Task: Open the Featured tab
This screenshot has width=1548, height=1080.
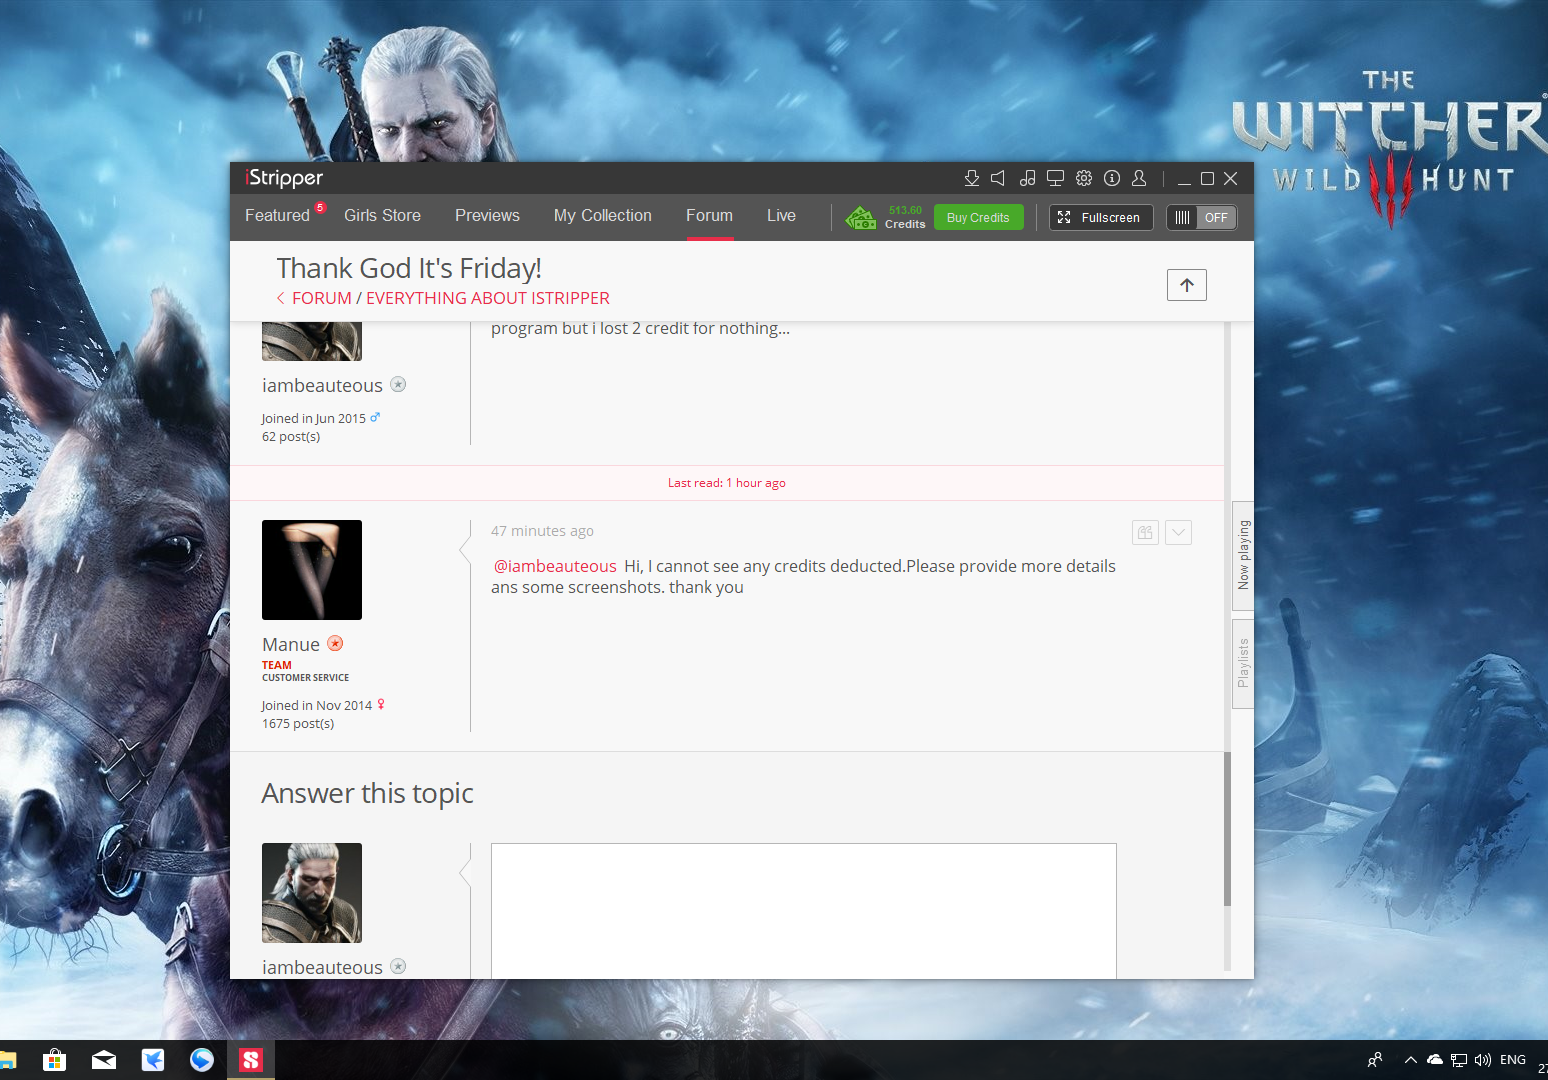Action: [x=277, y=215]
